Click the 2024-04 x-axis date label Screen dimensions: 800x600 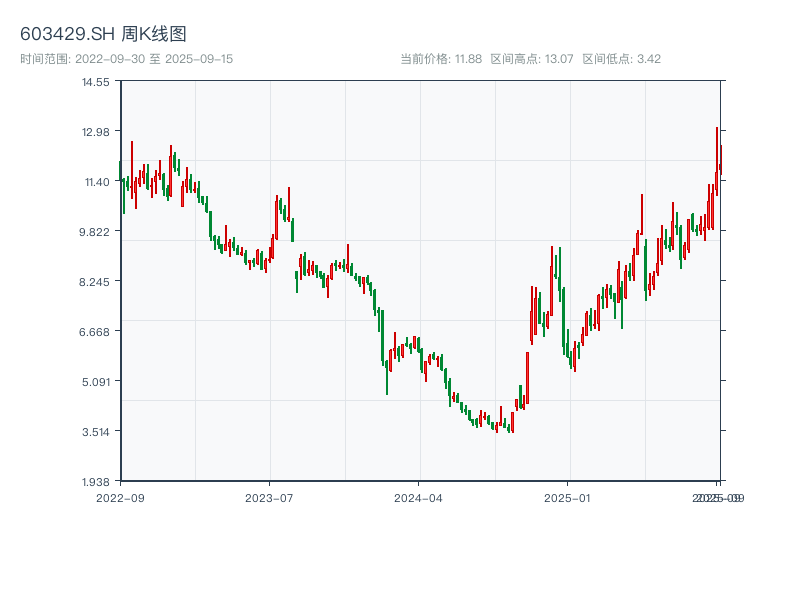tap(419, 497)
